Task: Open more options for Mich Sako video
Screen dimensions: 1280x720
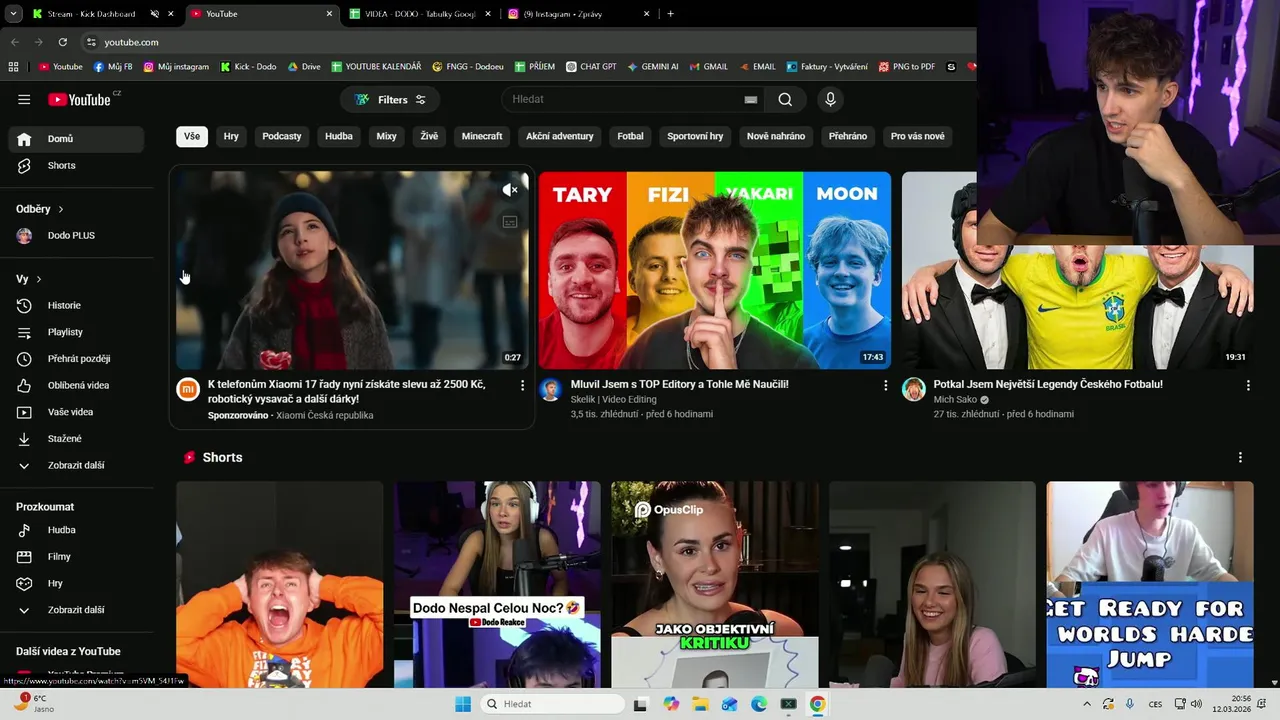Action: pos(1248,385)
